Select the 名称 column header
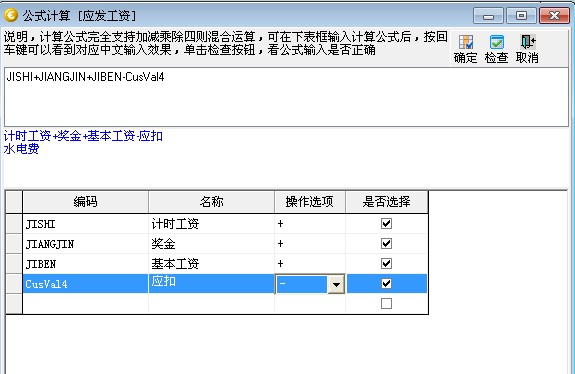This screenshot has height=374, width=575. point(212,202)
